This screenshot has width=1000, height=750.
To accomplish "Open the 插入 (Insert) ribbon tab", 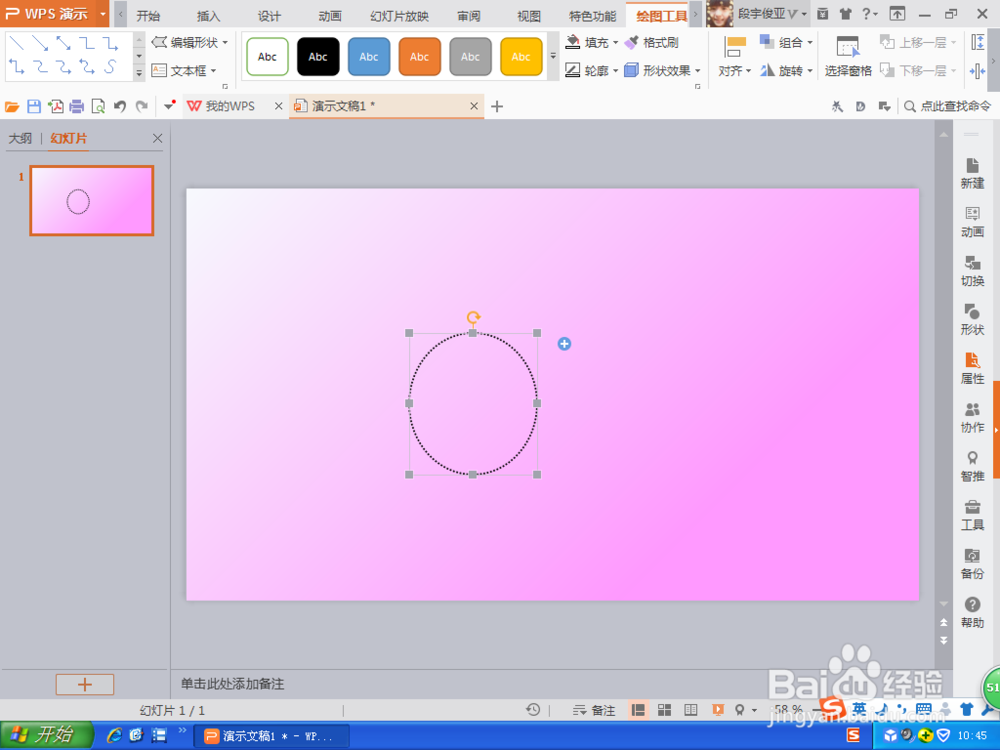I will tap(208, 16).
